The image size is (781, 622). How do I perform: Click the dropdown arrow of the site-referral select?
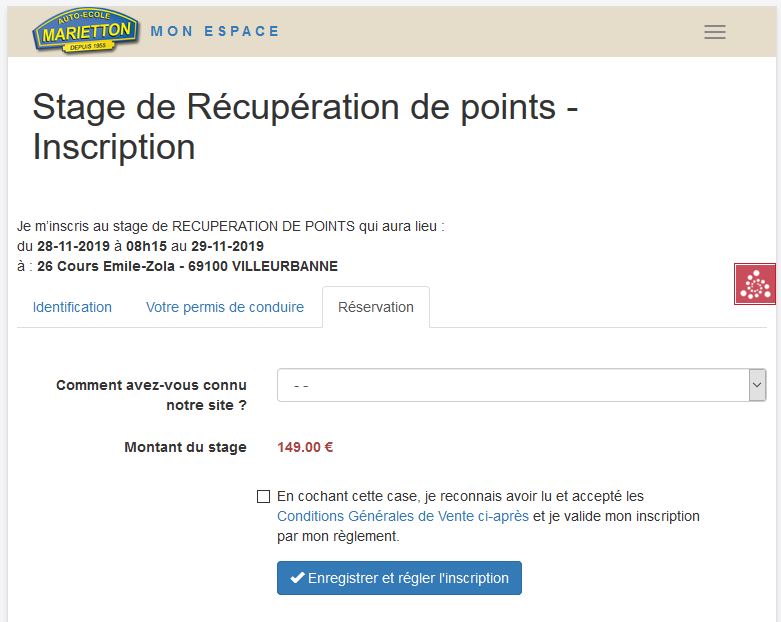(x=757, y=385)
